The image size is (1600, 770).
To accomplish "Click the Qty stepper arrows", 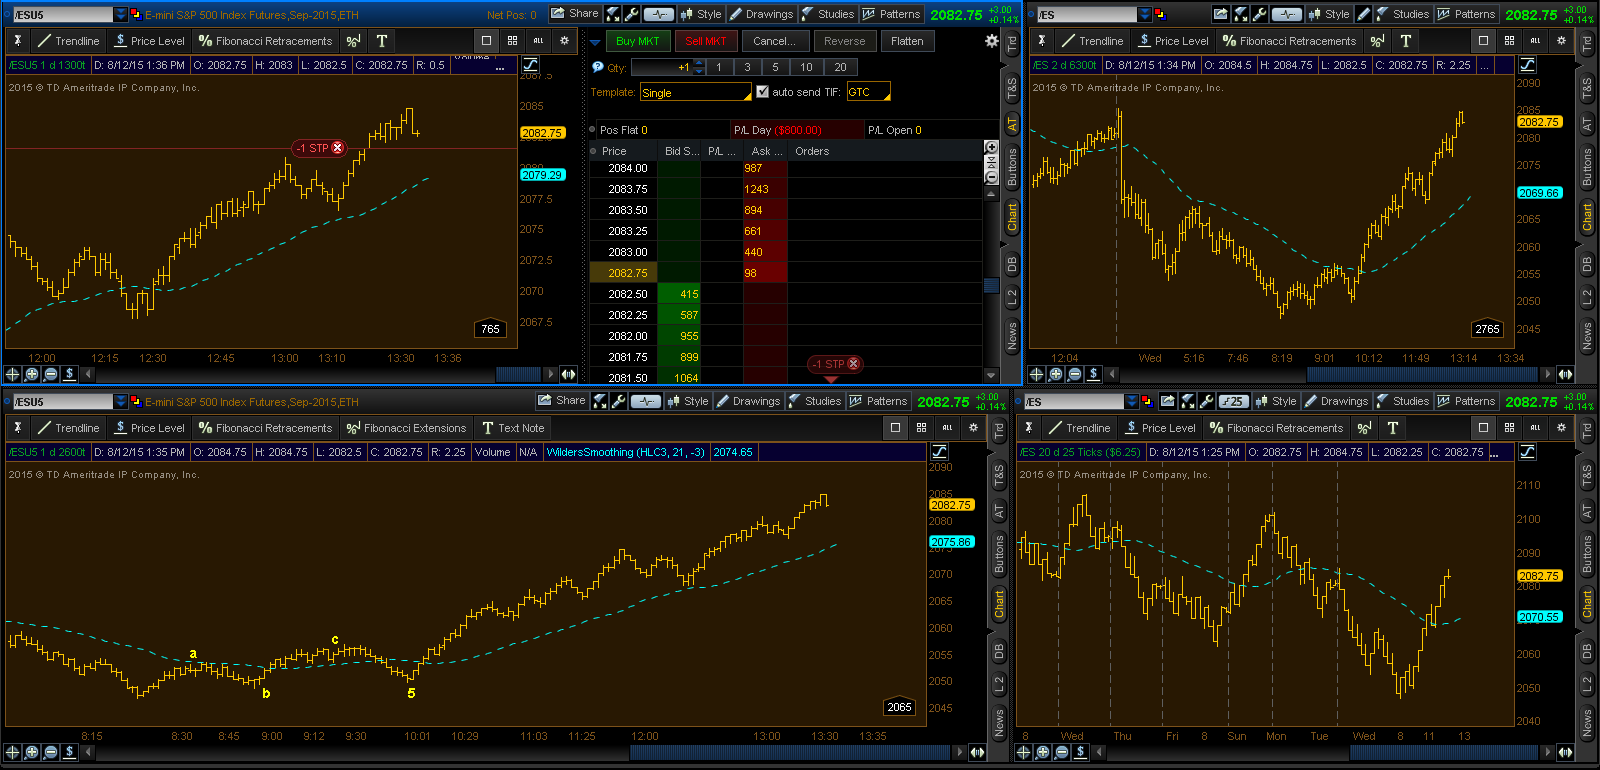I will [698, 67].
